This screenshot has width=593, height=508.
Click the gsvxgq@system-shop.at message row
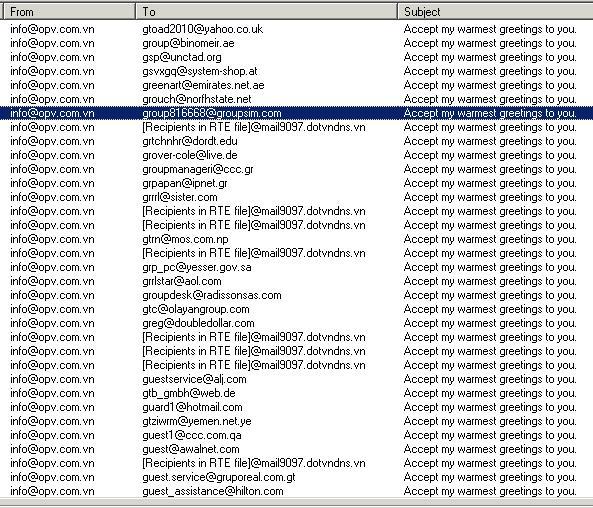pyautogui.click(x=296, y=71)
